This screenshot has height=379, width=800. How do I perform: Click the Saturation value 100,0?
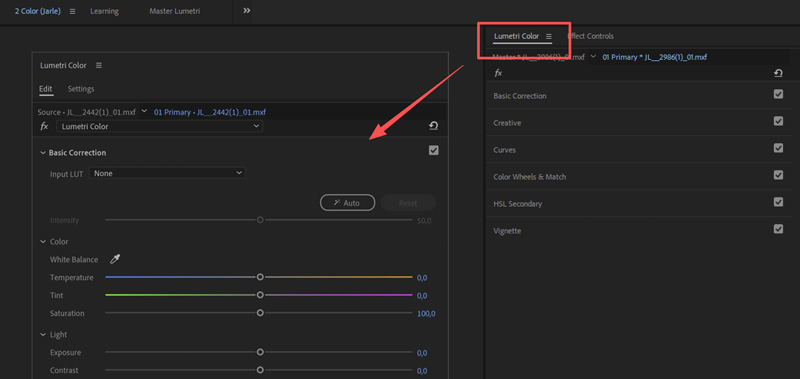[x=426, y=314]
